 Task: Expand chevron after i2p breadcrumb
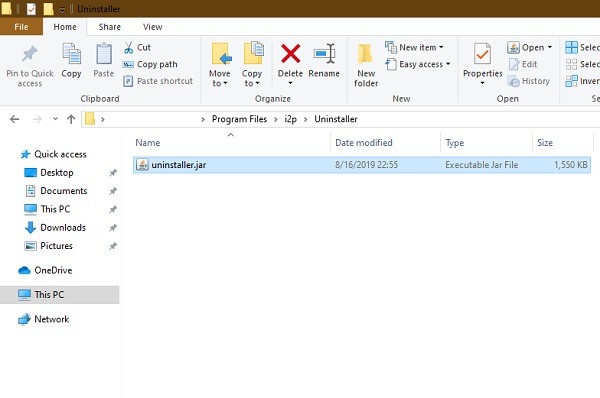305,119
